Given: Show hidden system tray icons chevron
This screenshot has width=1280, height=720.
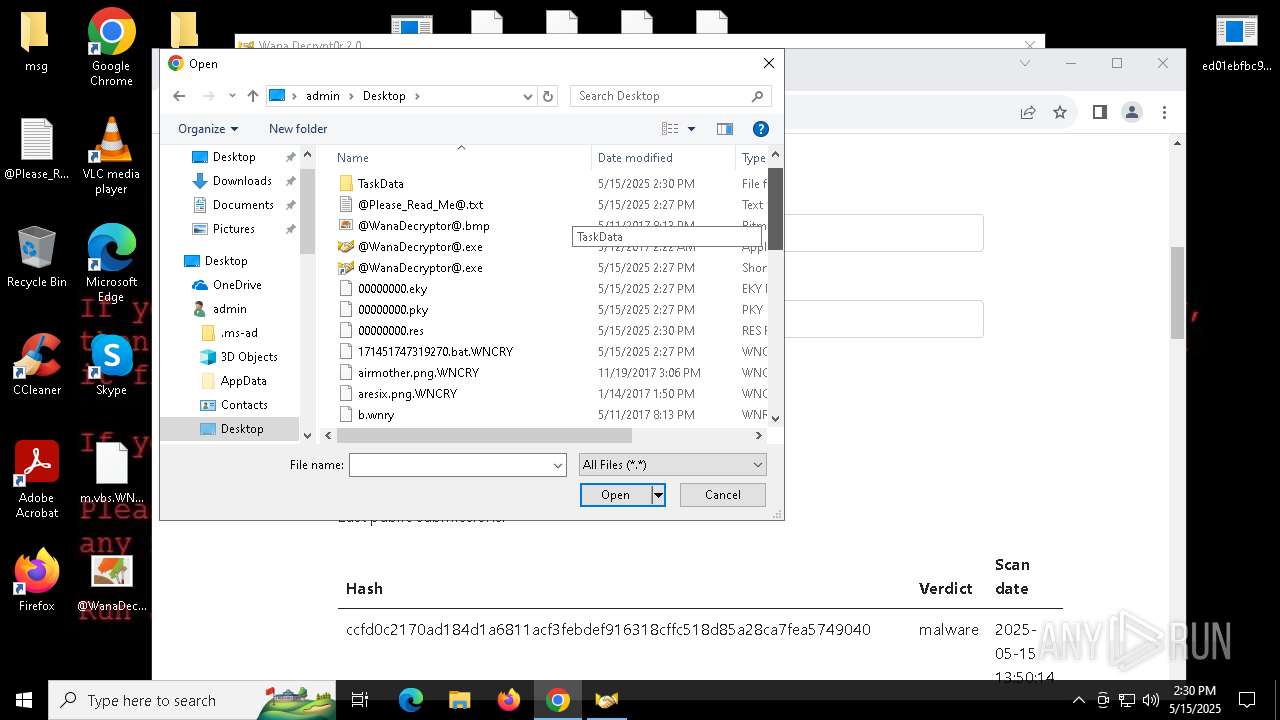Looking at the screenshot, I should (x=1078, y=700).
